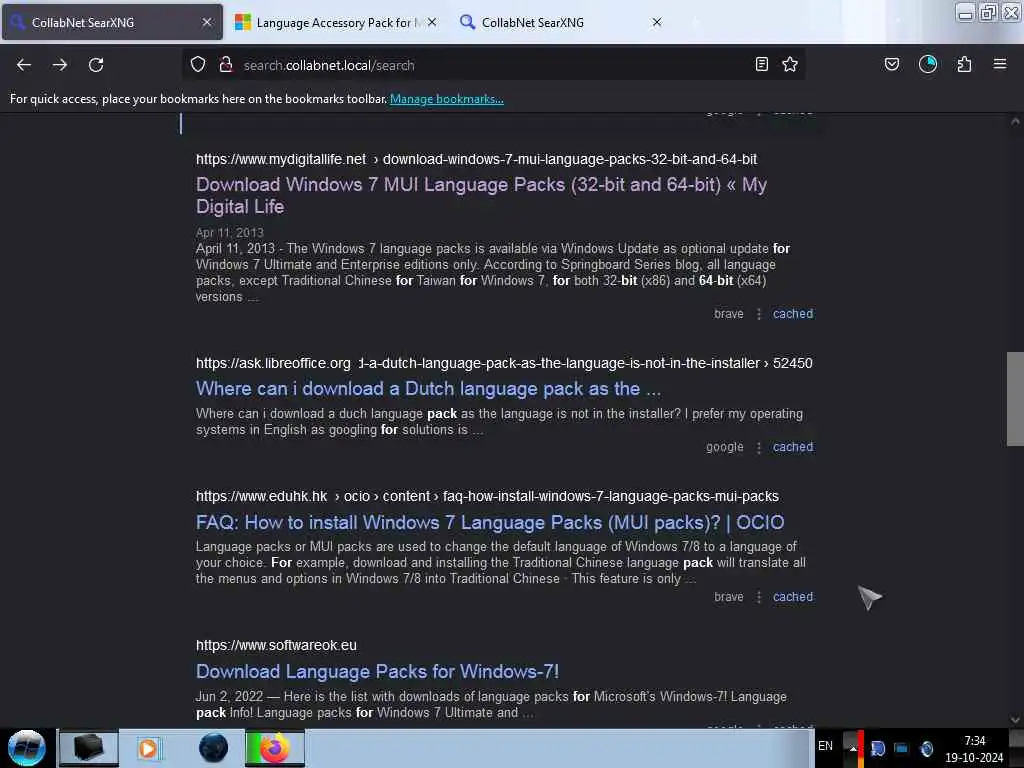Open FAQ How to install Windows 7 Language Packs
1024x768 pixels.
point(490,522)
